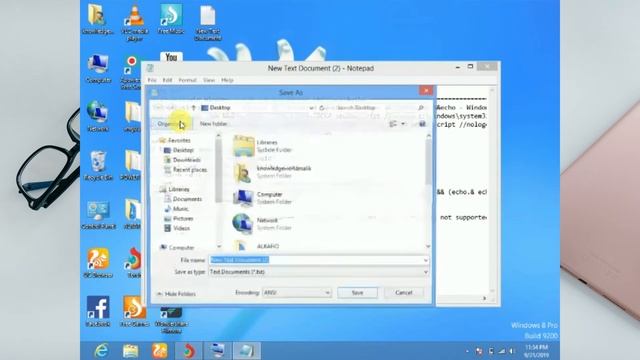Click the Cancel button
Viewport: 640px width, 360px height.
pos(404,293)
